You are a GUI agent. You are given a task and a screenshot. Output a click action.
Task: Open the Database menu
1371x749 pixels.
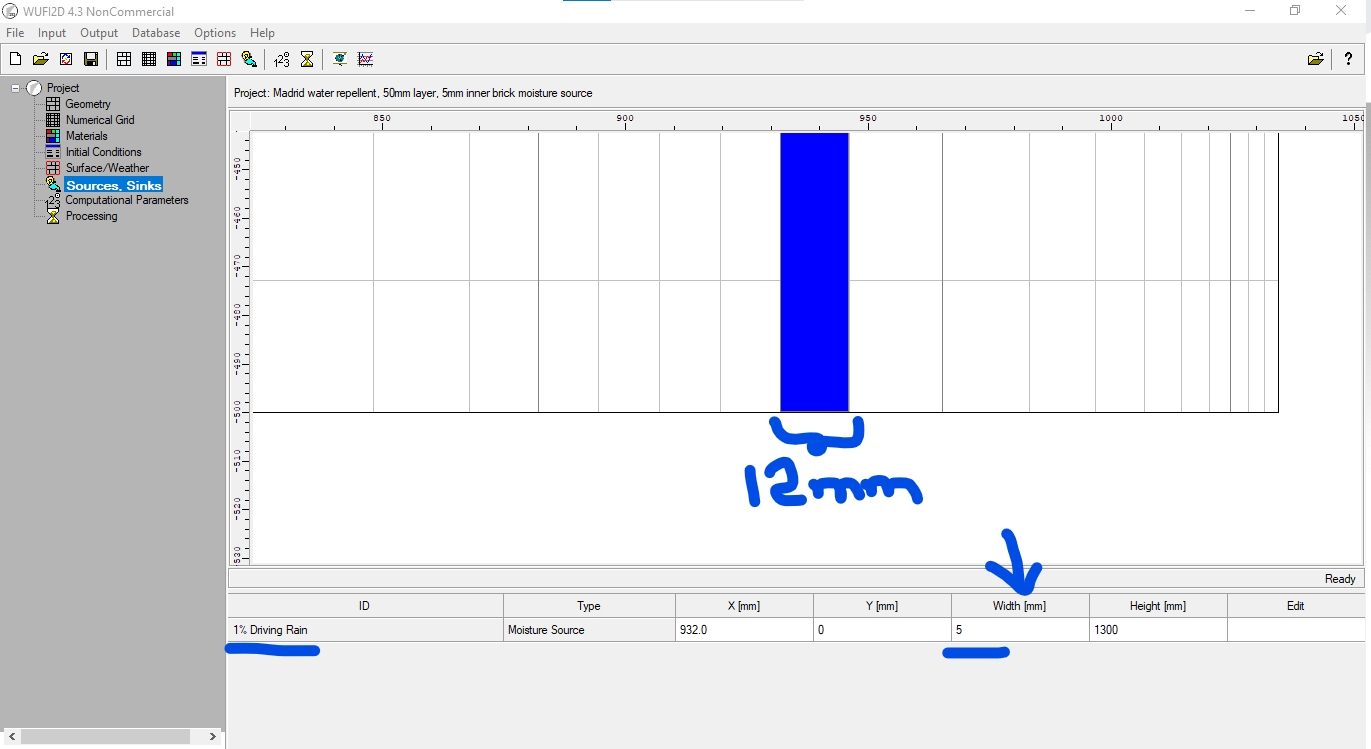coord(156,33)
